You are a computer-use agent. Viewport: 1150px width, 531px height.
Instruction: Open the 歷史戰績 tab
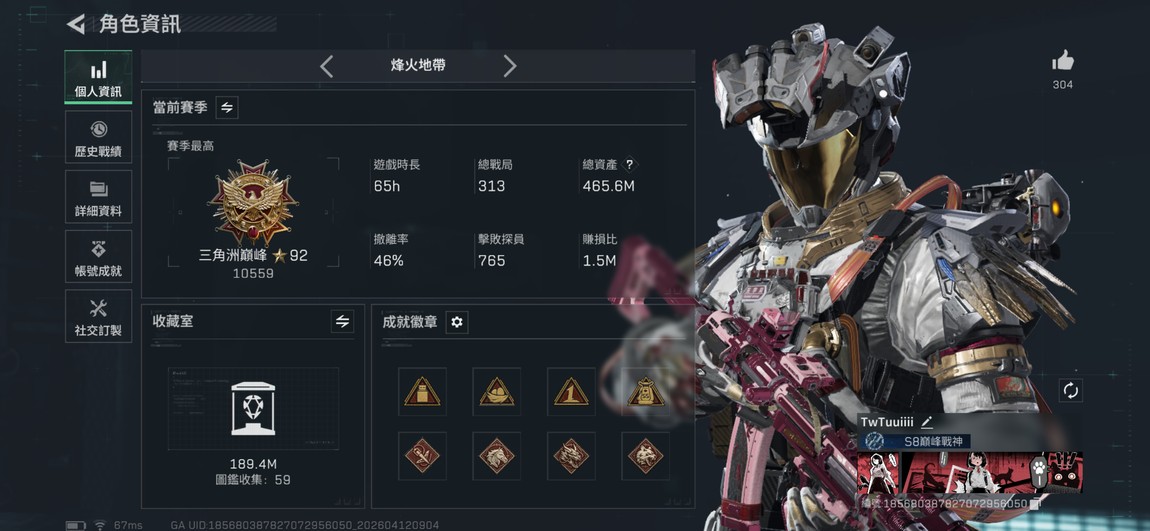98,137
